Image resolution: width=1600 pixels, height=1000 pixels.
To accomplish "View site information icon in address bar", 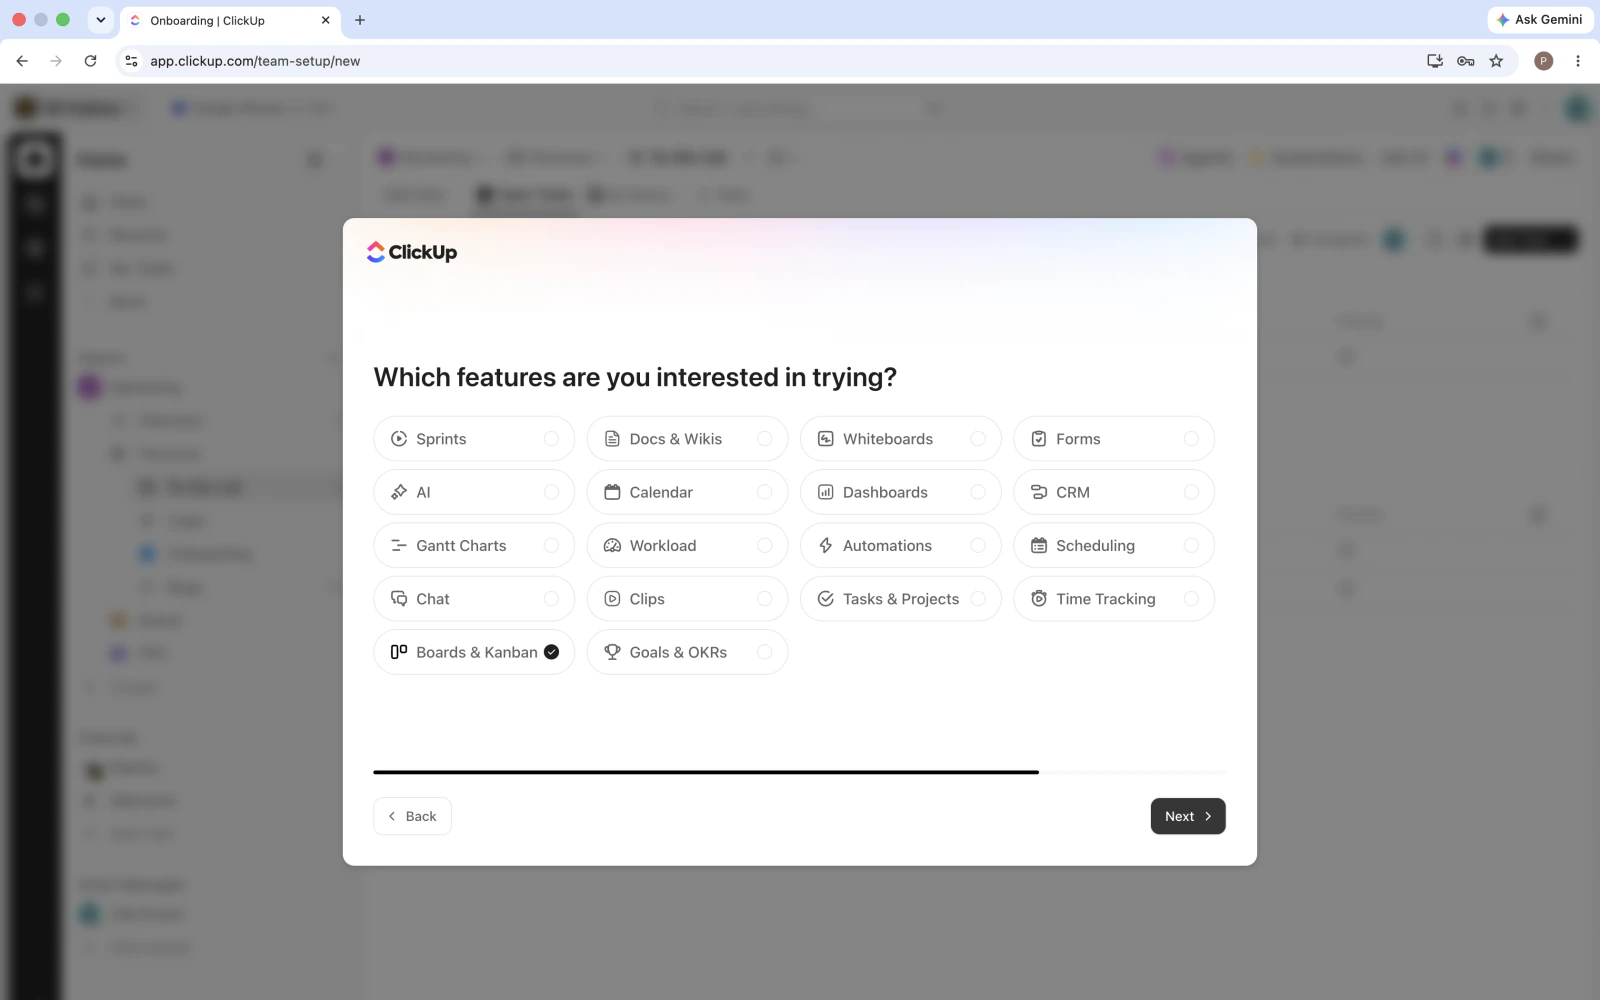I will [131, 61].
